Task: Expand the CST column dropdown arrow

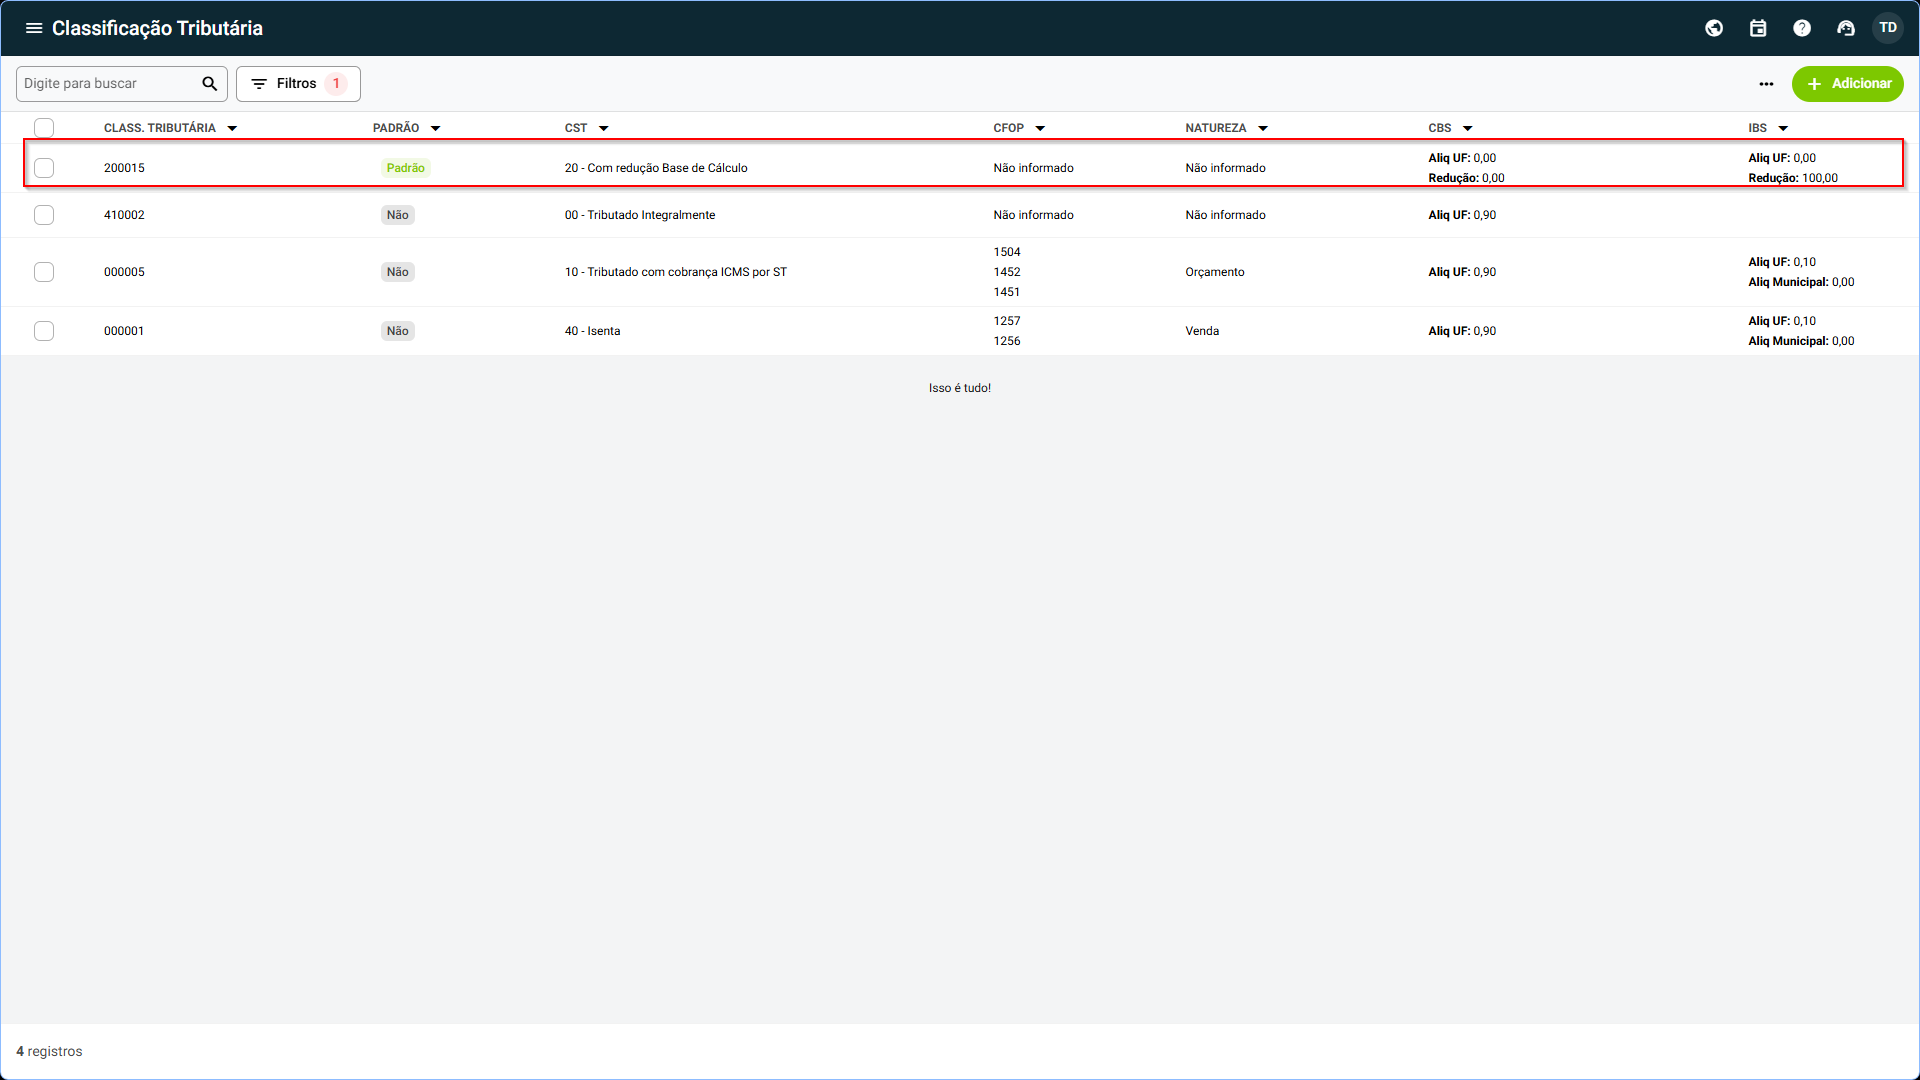Action: [x=604, y=129]
